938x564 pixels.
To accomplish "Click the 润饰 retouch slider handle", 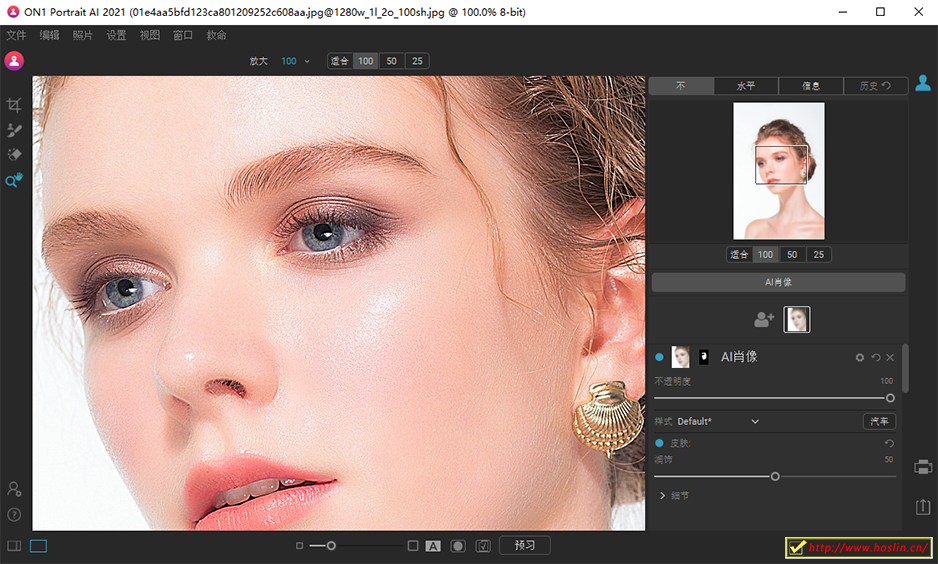I will click(775, 476).
